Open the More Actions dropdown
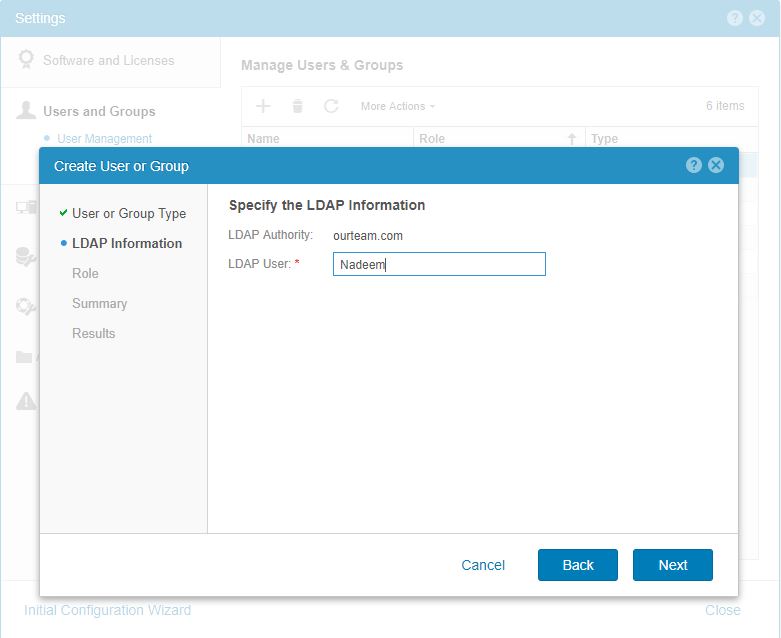The image size is (781, 638). coord(397,106)
